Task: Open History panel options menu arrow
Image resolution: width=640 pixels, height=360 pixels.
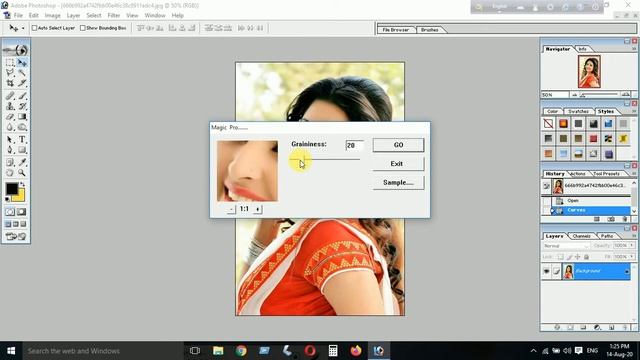Action: [x=634, y=173]
